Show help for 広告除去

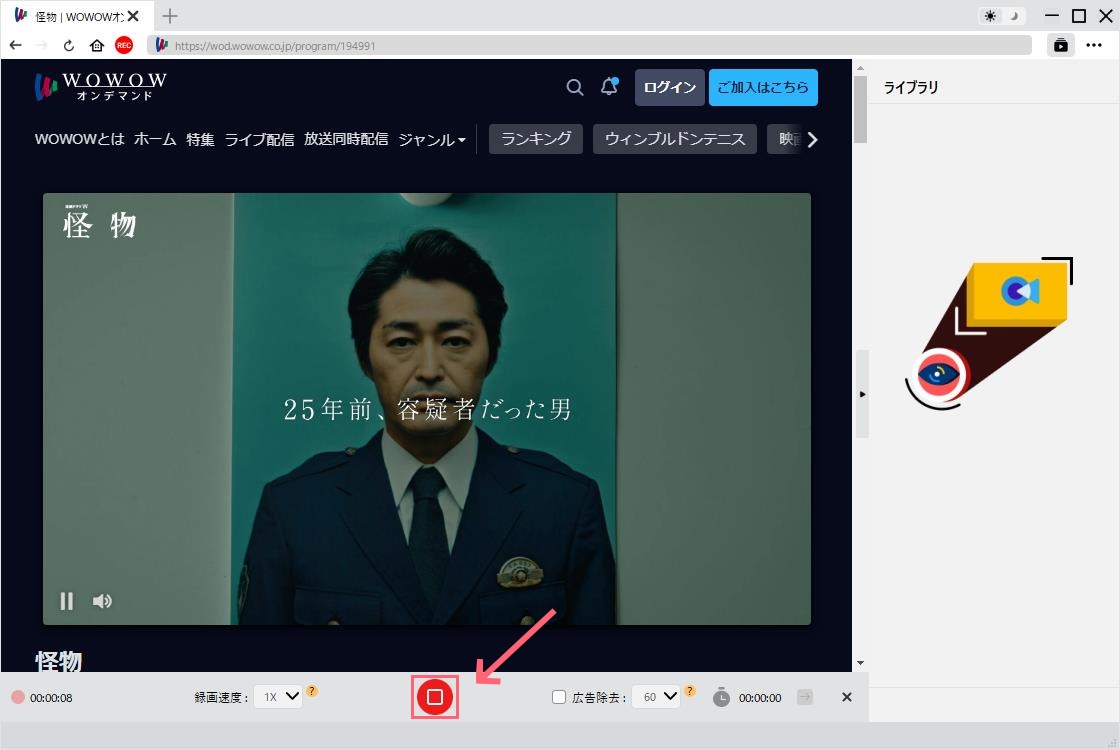pyautogui.click(x=689, y=691)
